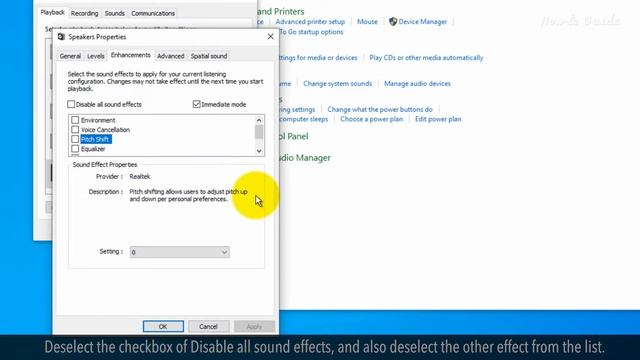
Task: Open Manage audio devices link
Action: (417, 83)
